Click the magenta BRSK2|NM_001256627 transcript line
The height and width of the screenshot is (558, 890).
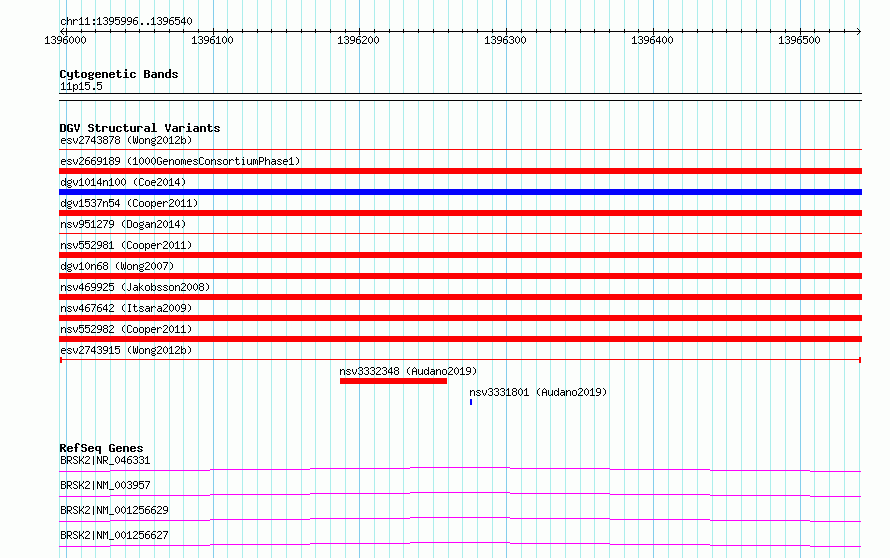click(460, 544)
